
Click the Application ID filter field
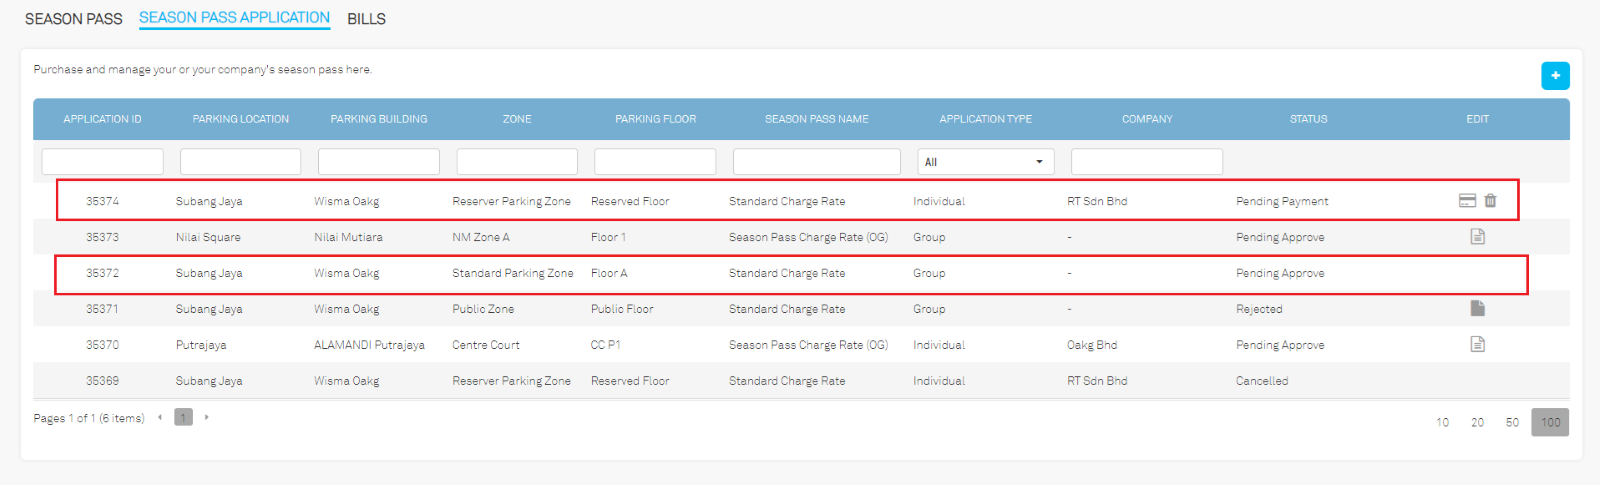tap(102, 162)
